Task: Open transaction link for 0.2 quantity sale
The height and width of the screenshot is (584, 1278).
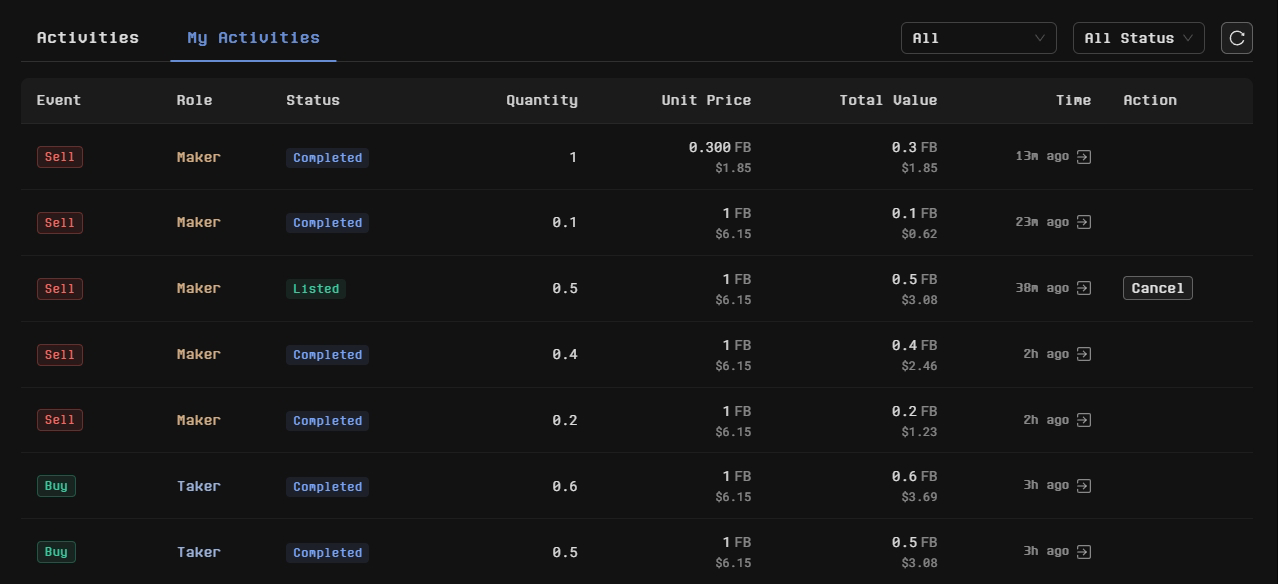Action: tap(1084, 420)
